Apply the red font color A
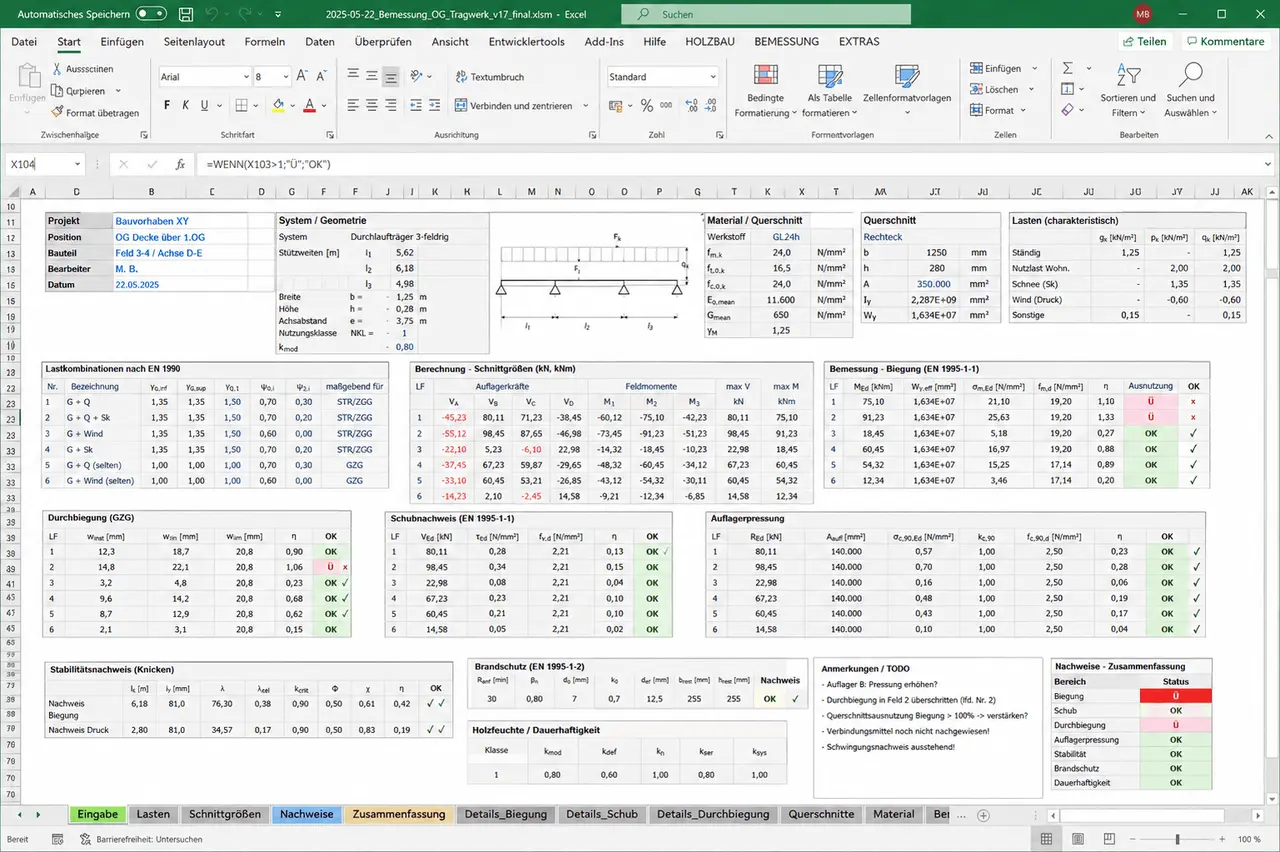Image resolution: width=1280 pixels, height=852 pixels. tap(309, 105)
